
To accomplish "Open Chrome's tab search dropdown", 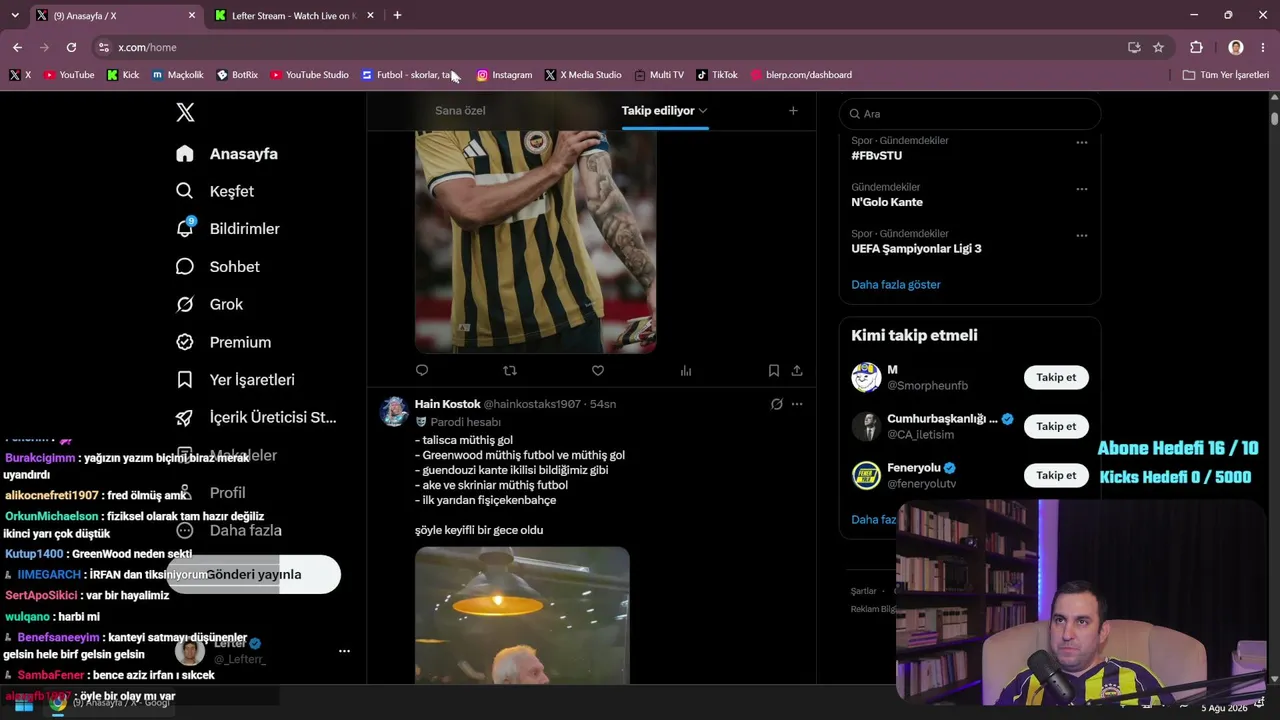I will pyautogui.click(x=14, y=15).
